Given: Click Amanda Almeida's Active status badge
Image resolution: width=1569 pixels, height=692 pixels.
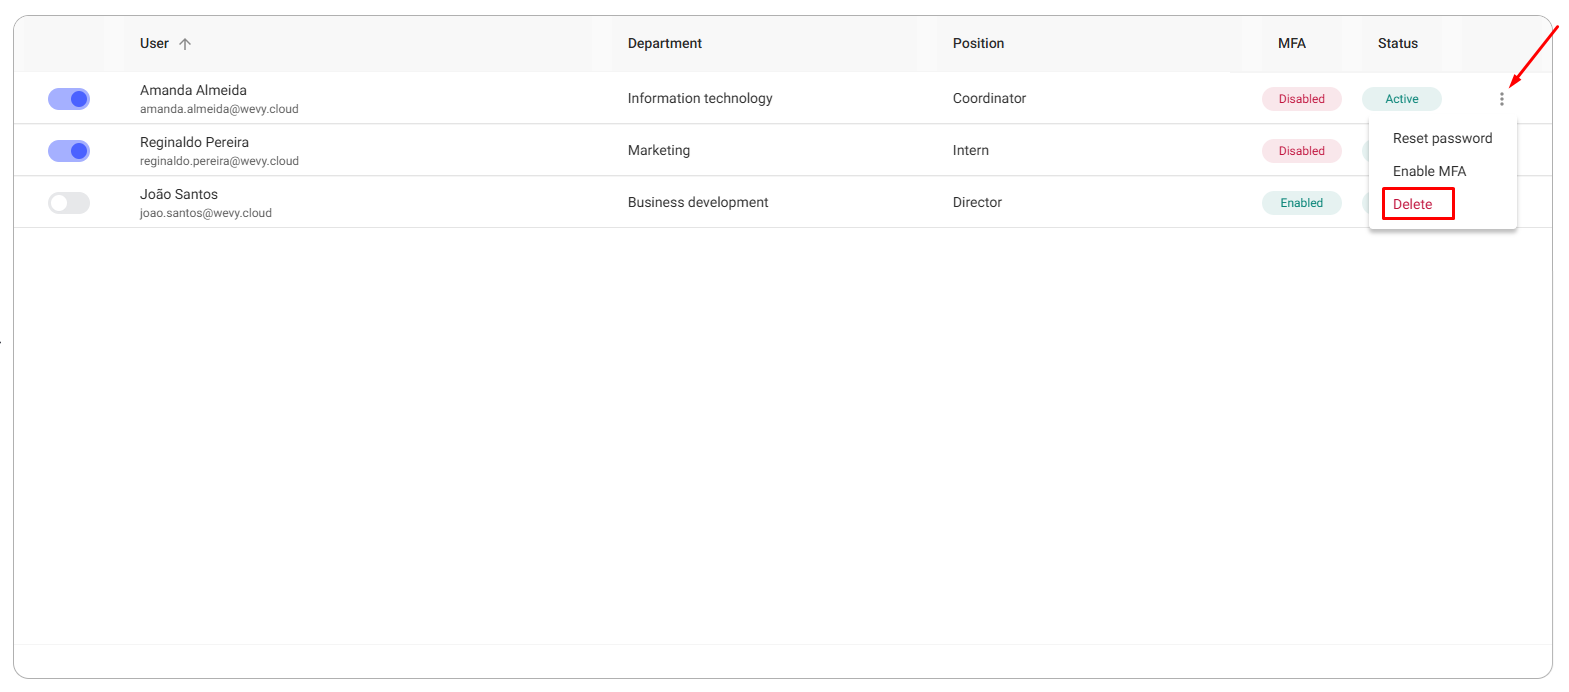Looking at the screenshot, I should [x=1402, y=99].
